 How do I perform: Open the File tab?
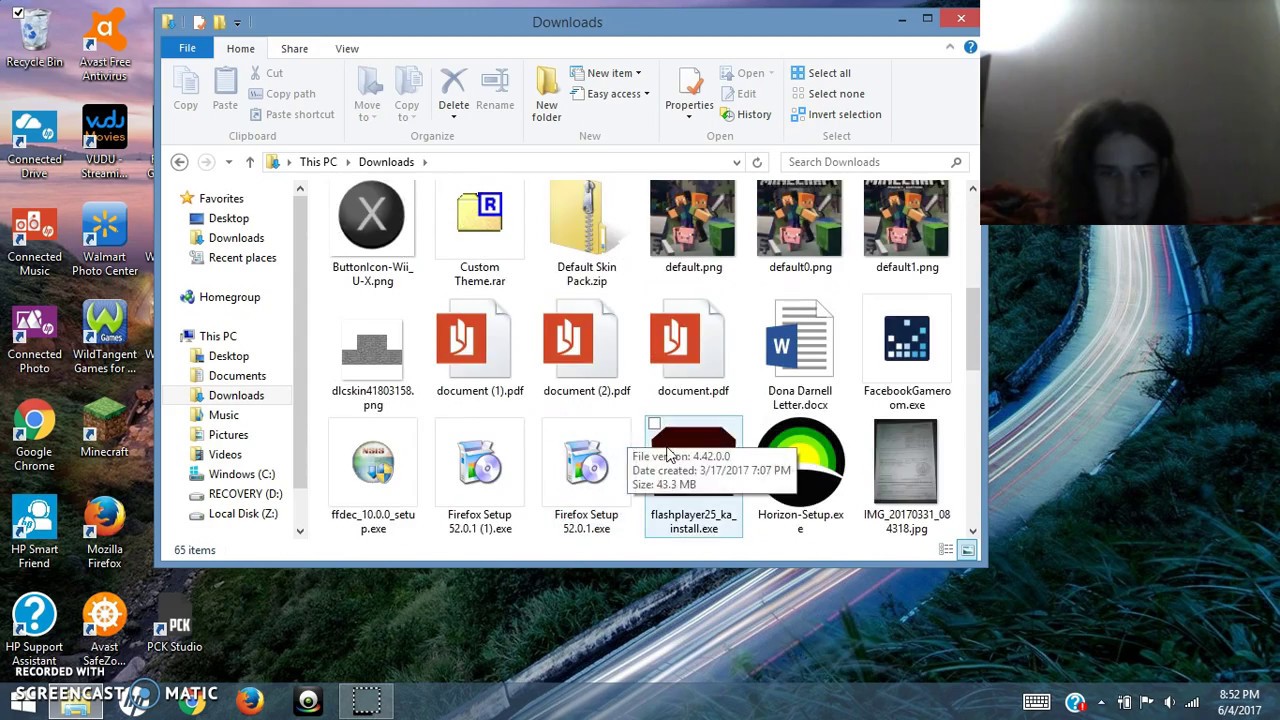click(x=187, y=48)
